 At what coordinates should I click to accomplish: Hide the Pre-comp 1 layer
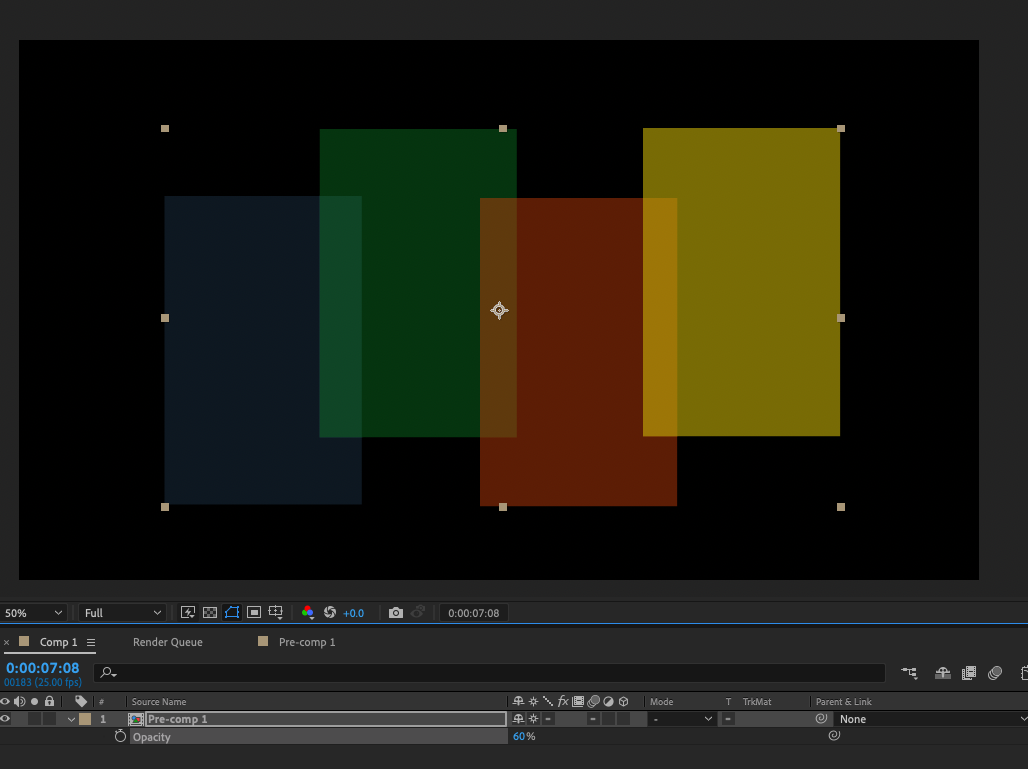[6, 718]
